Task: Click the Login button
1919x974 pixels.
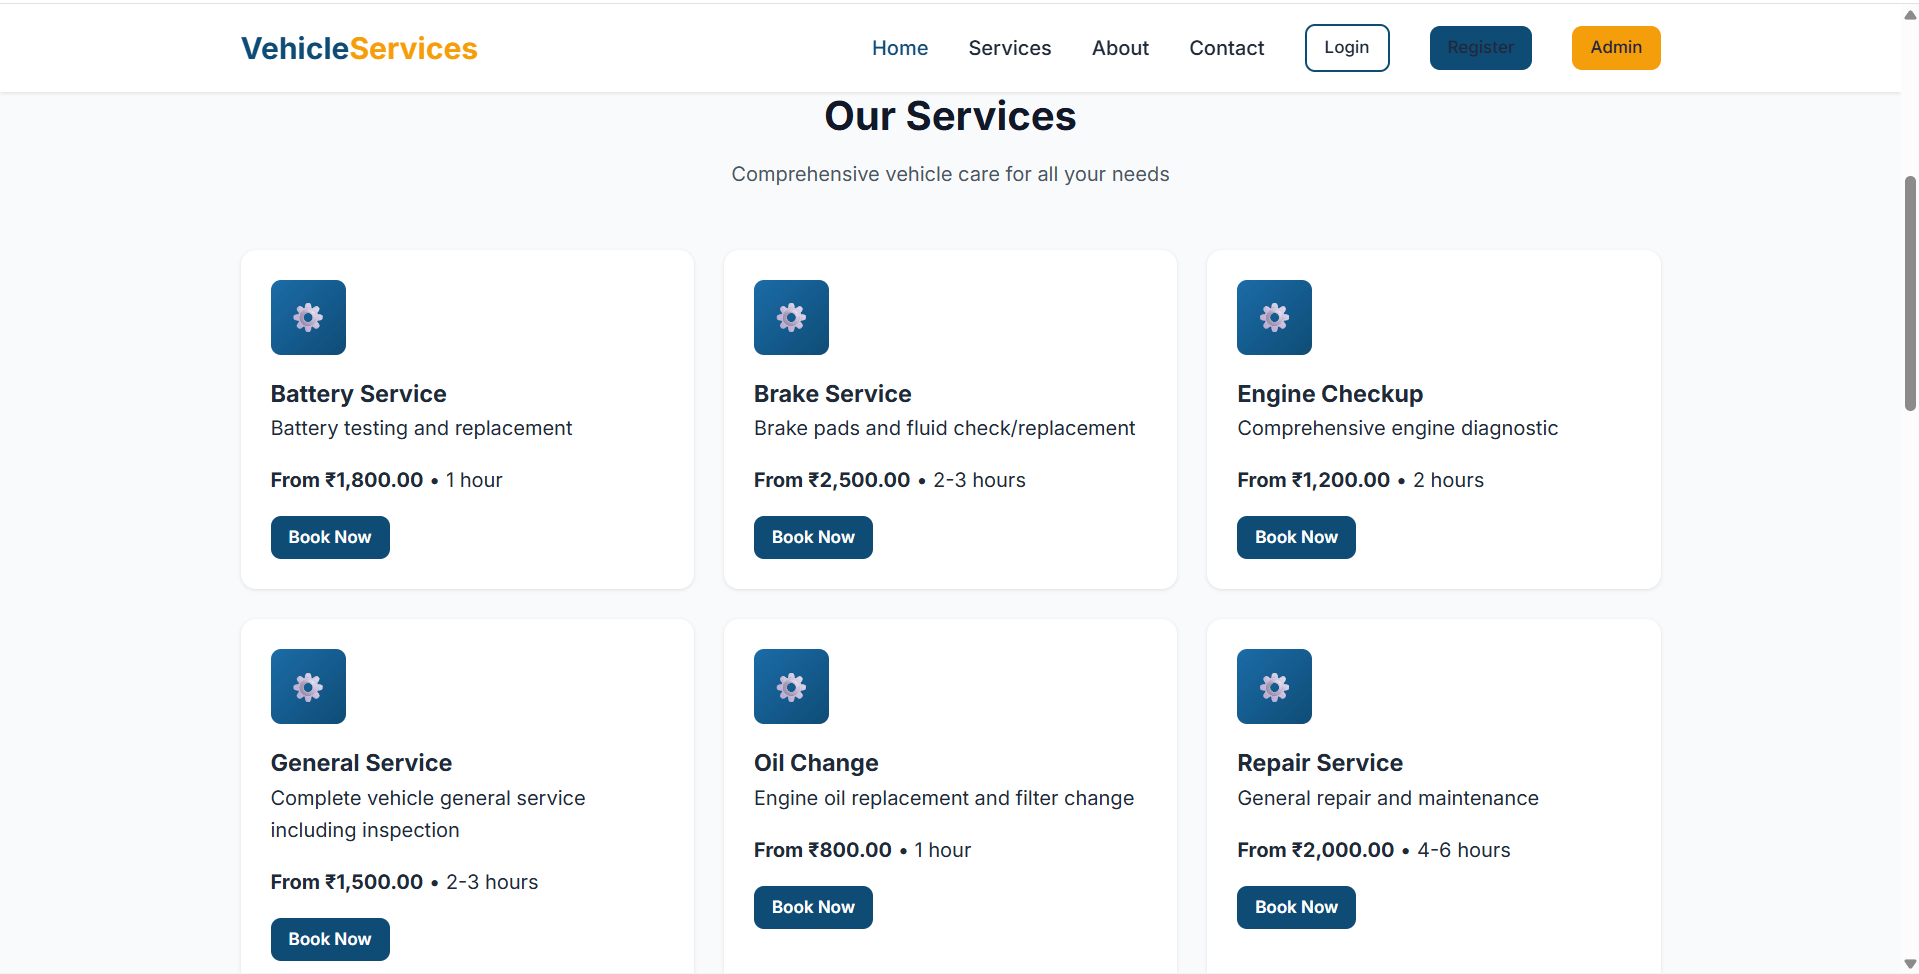Action: pos(1347,48)
